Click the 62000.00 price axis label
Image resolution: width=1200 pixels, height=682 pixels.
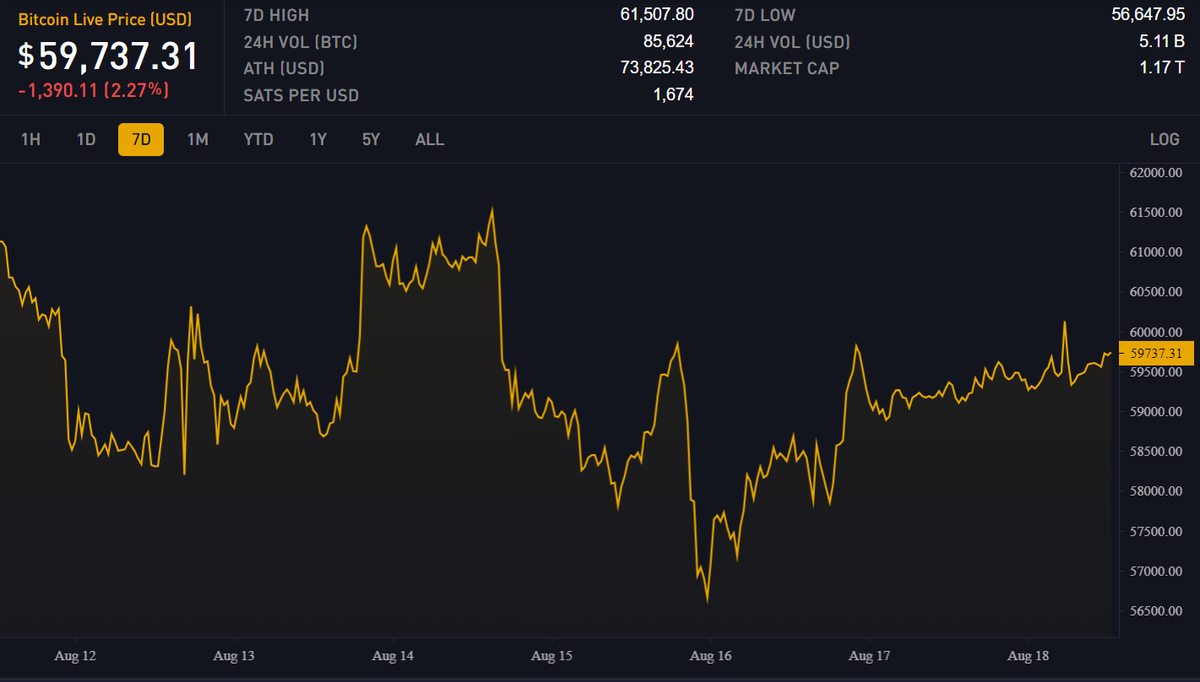[1156, 172]
